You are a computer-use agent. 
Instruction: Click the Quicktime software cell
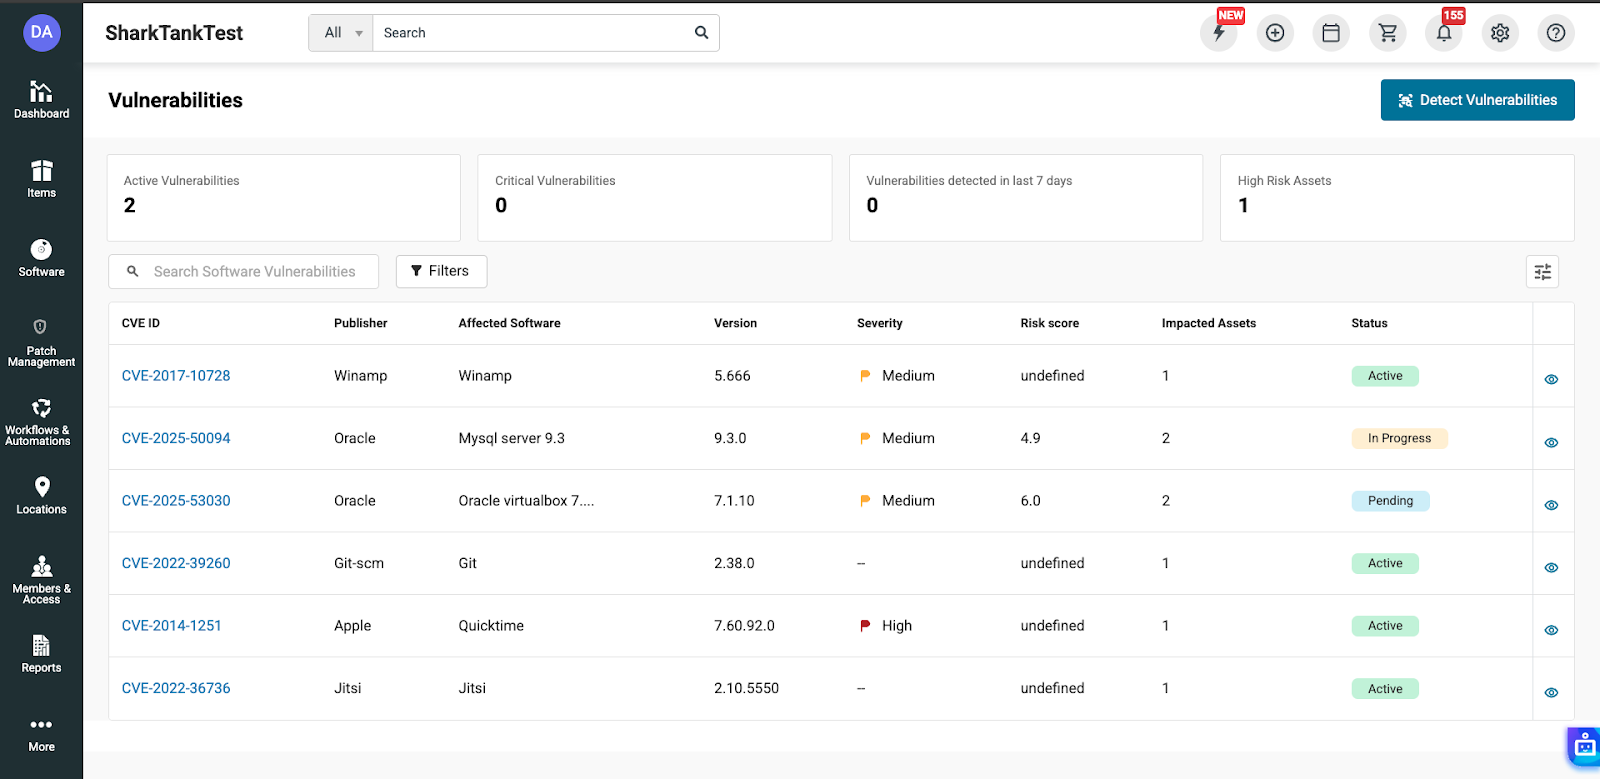coord(491,626)
